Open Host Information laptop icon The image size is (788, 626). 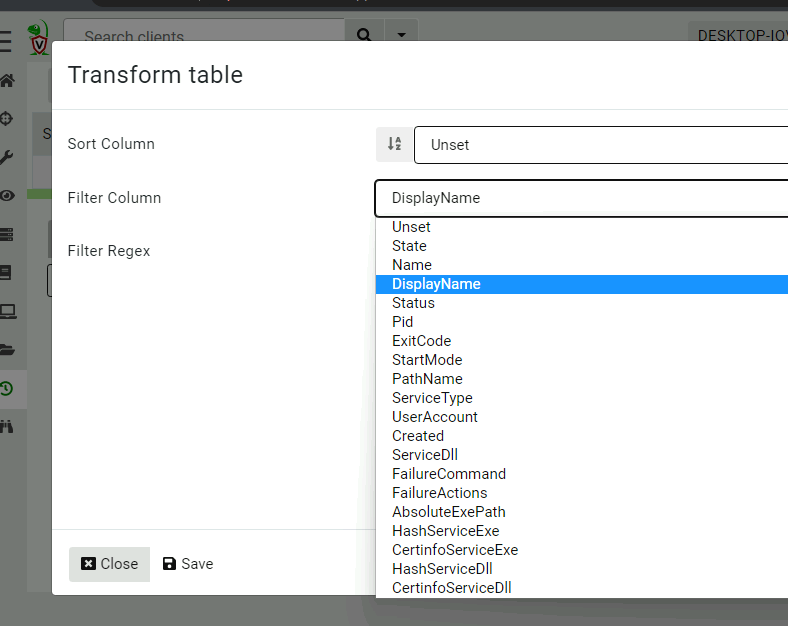[x=7, y=311]
